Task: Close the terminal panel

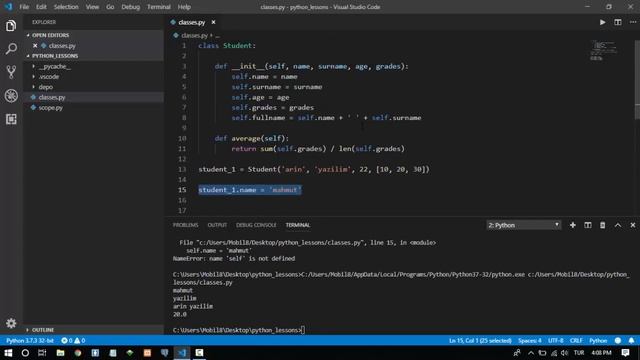Action: click(633, 225)
